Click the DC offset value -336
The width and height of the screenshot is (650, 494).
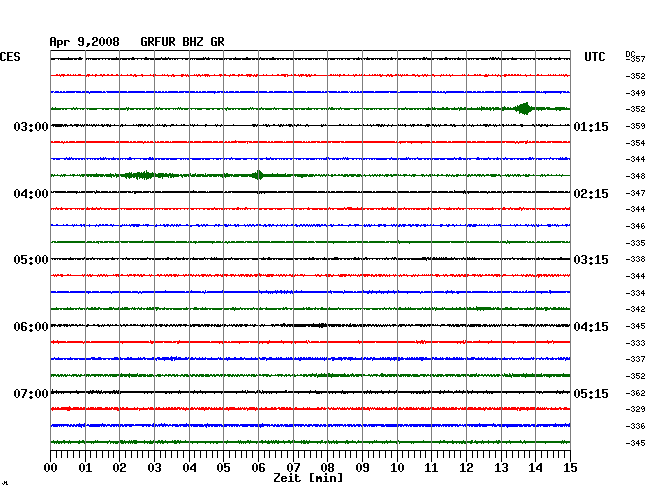tap(635, 426)
